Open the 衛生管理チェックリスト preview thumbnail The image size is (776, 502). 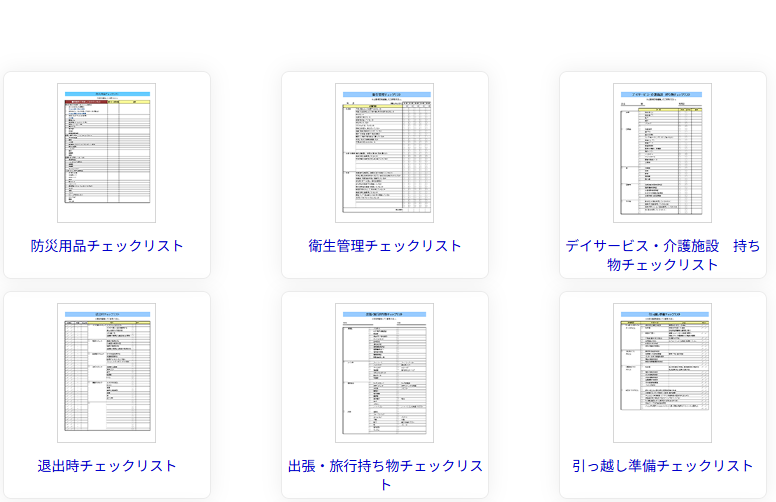384,153
